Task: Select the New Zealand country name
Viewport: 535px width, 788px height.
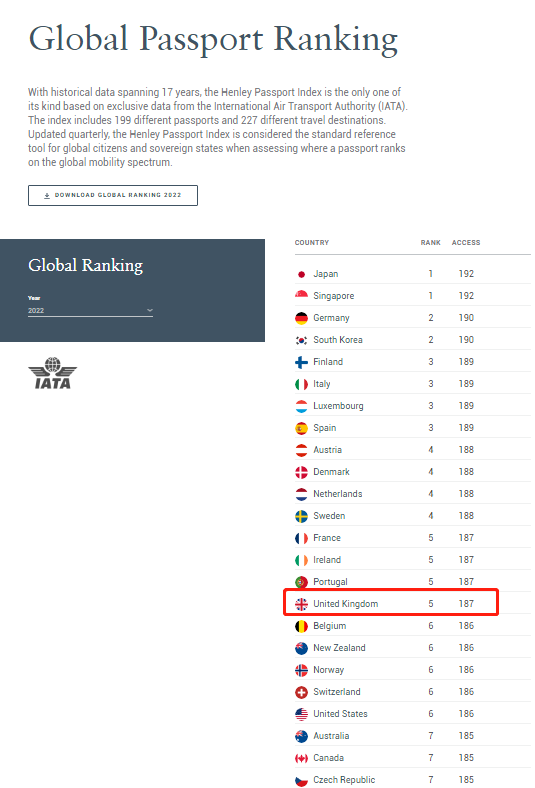Action: pos(339,648)
